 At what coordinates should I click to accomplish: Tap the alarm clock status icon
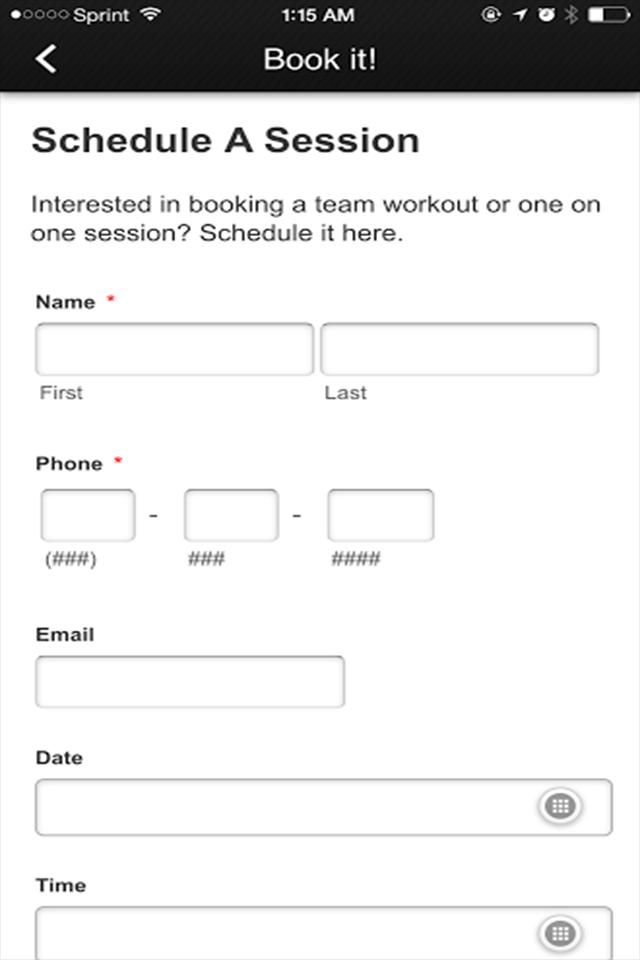546,14
